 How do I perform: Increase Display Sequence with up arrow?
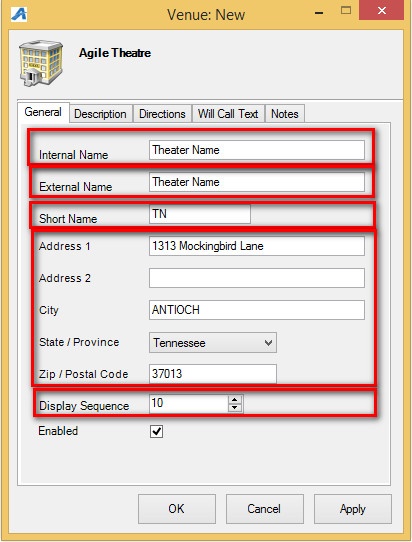tap(235, 400)
